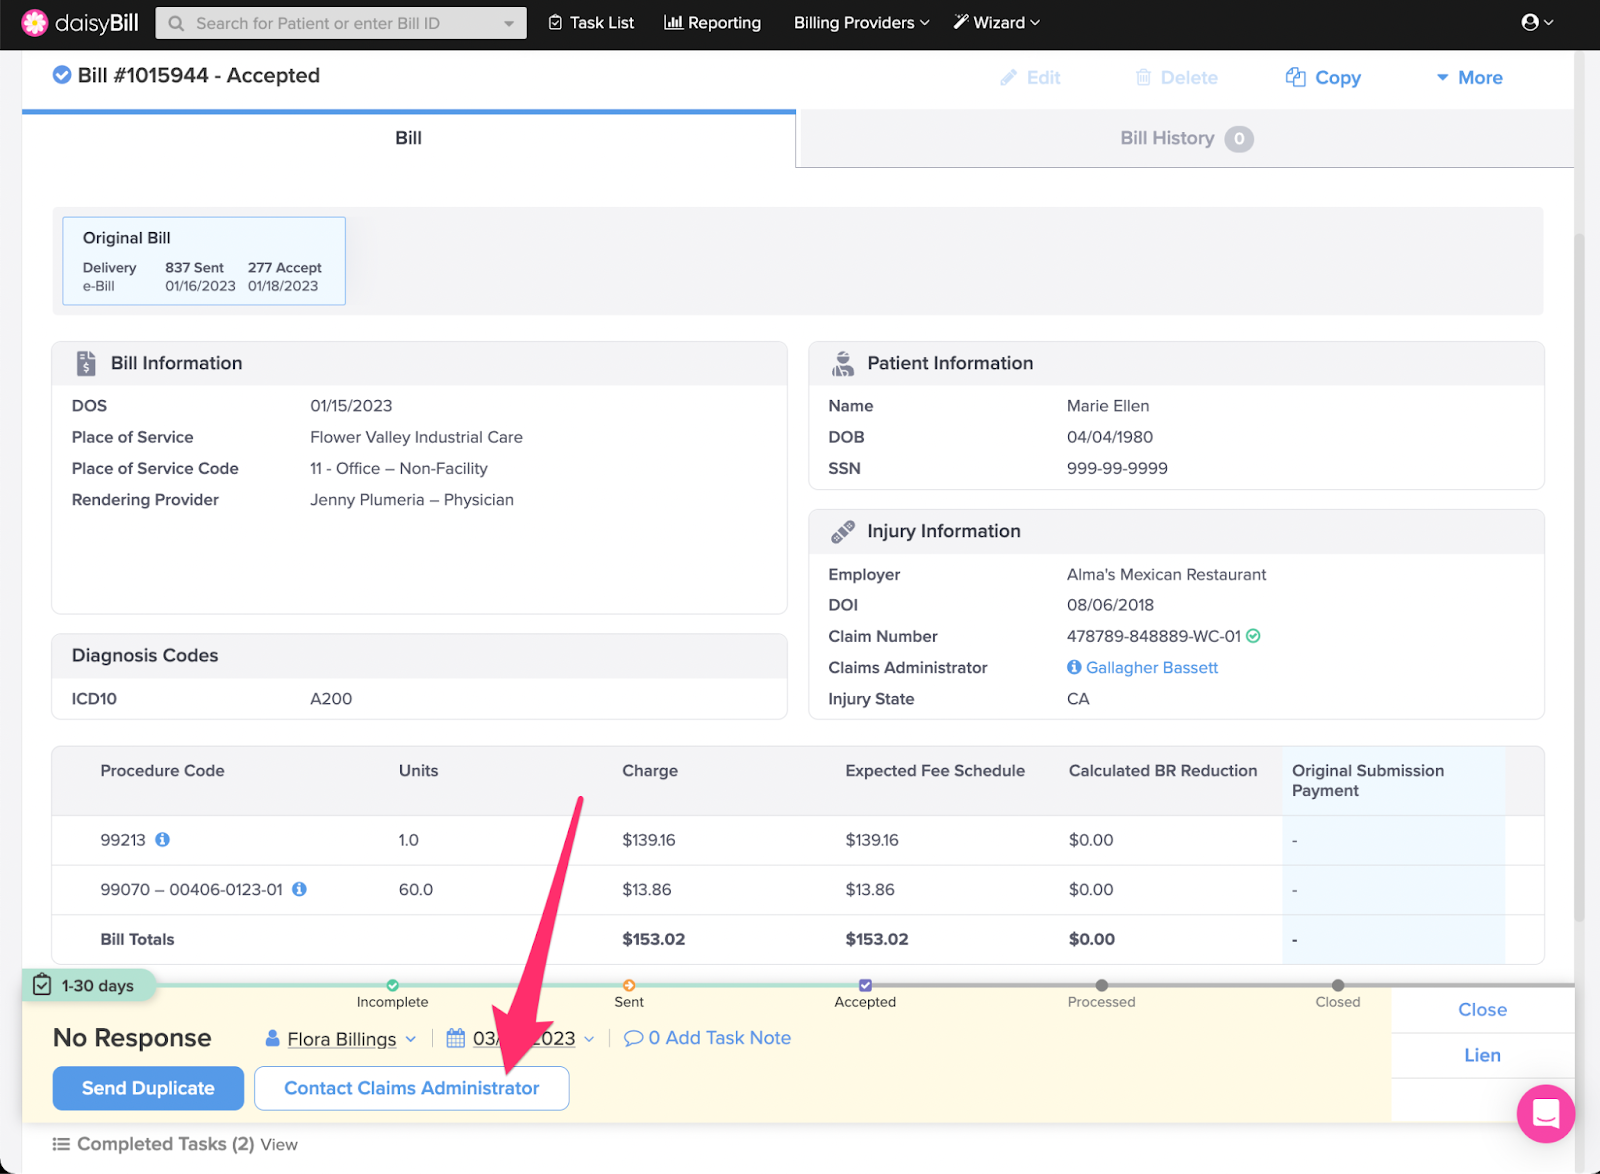Open the chat support bubble
Image resolution: width=1600 pixels, height=1174 pixels.
1545,1113
